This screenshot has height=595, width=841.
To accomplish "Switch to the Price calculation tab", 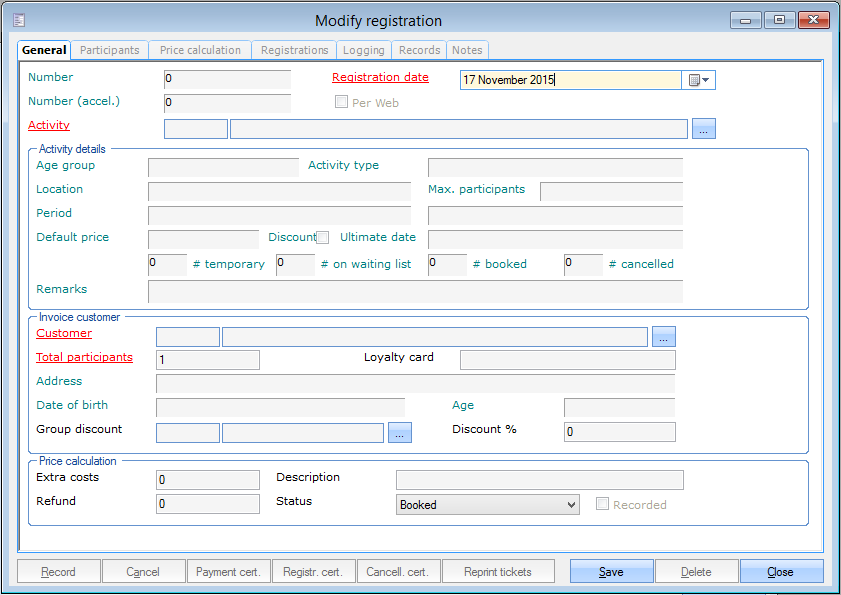I will (200, 50).
